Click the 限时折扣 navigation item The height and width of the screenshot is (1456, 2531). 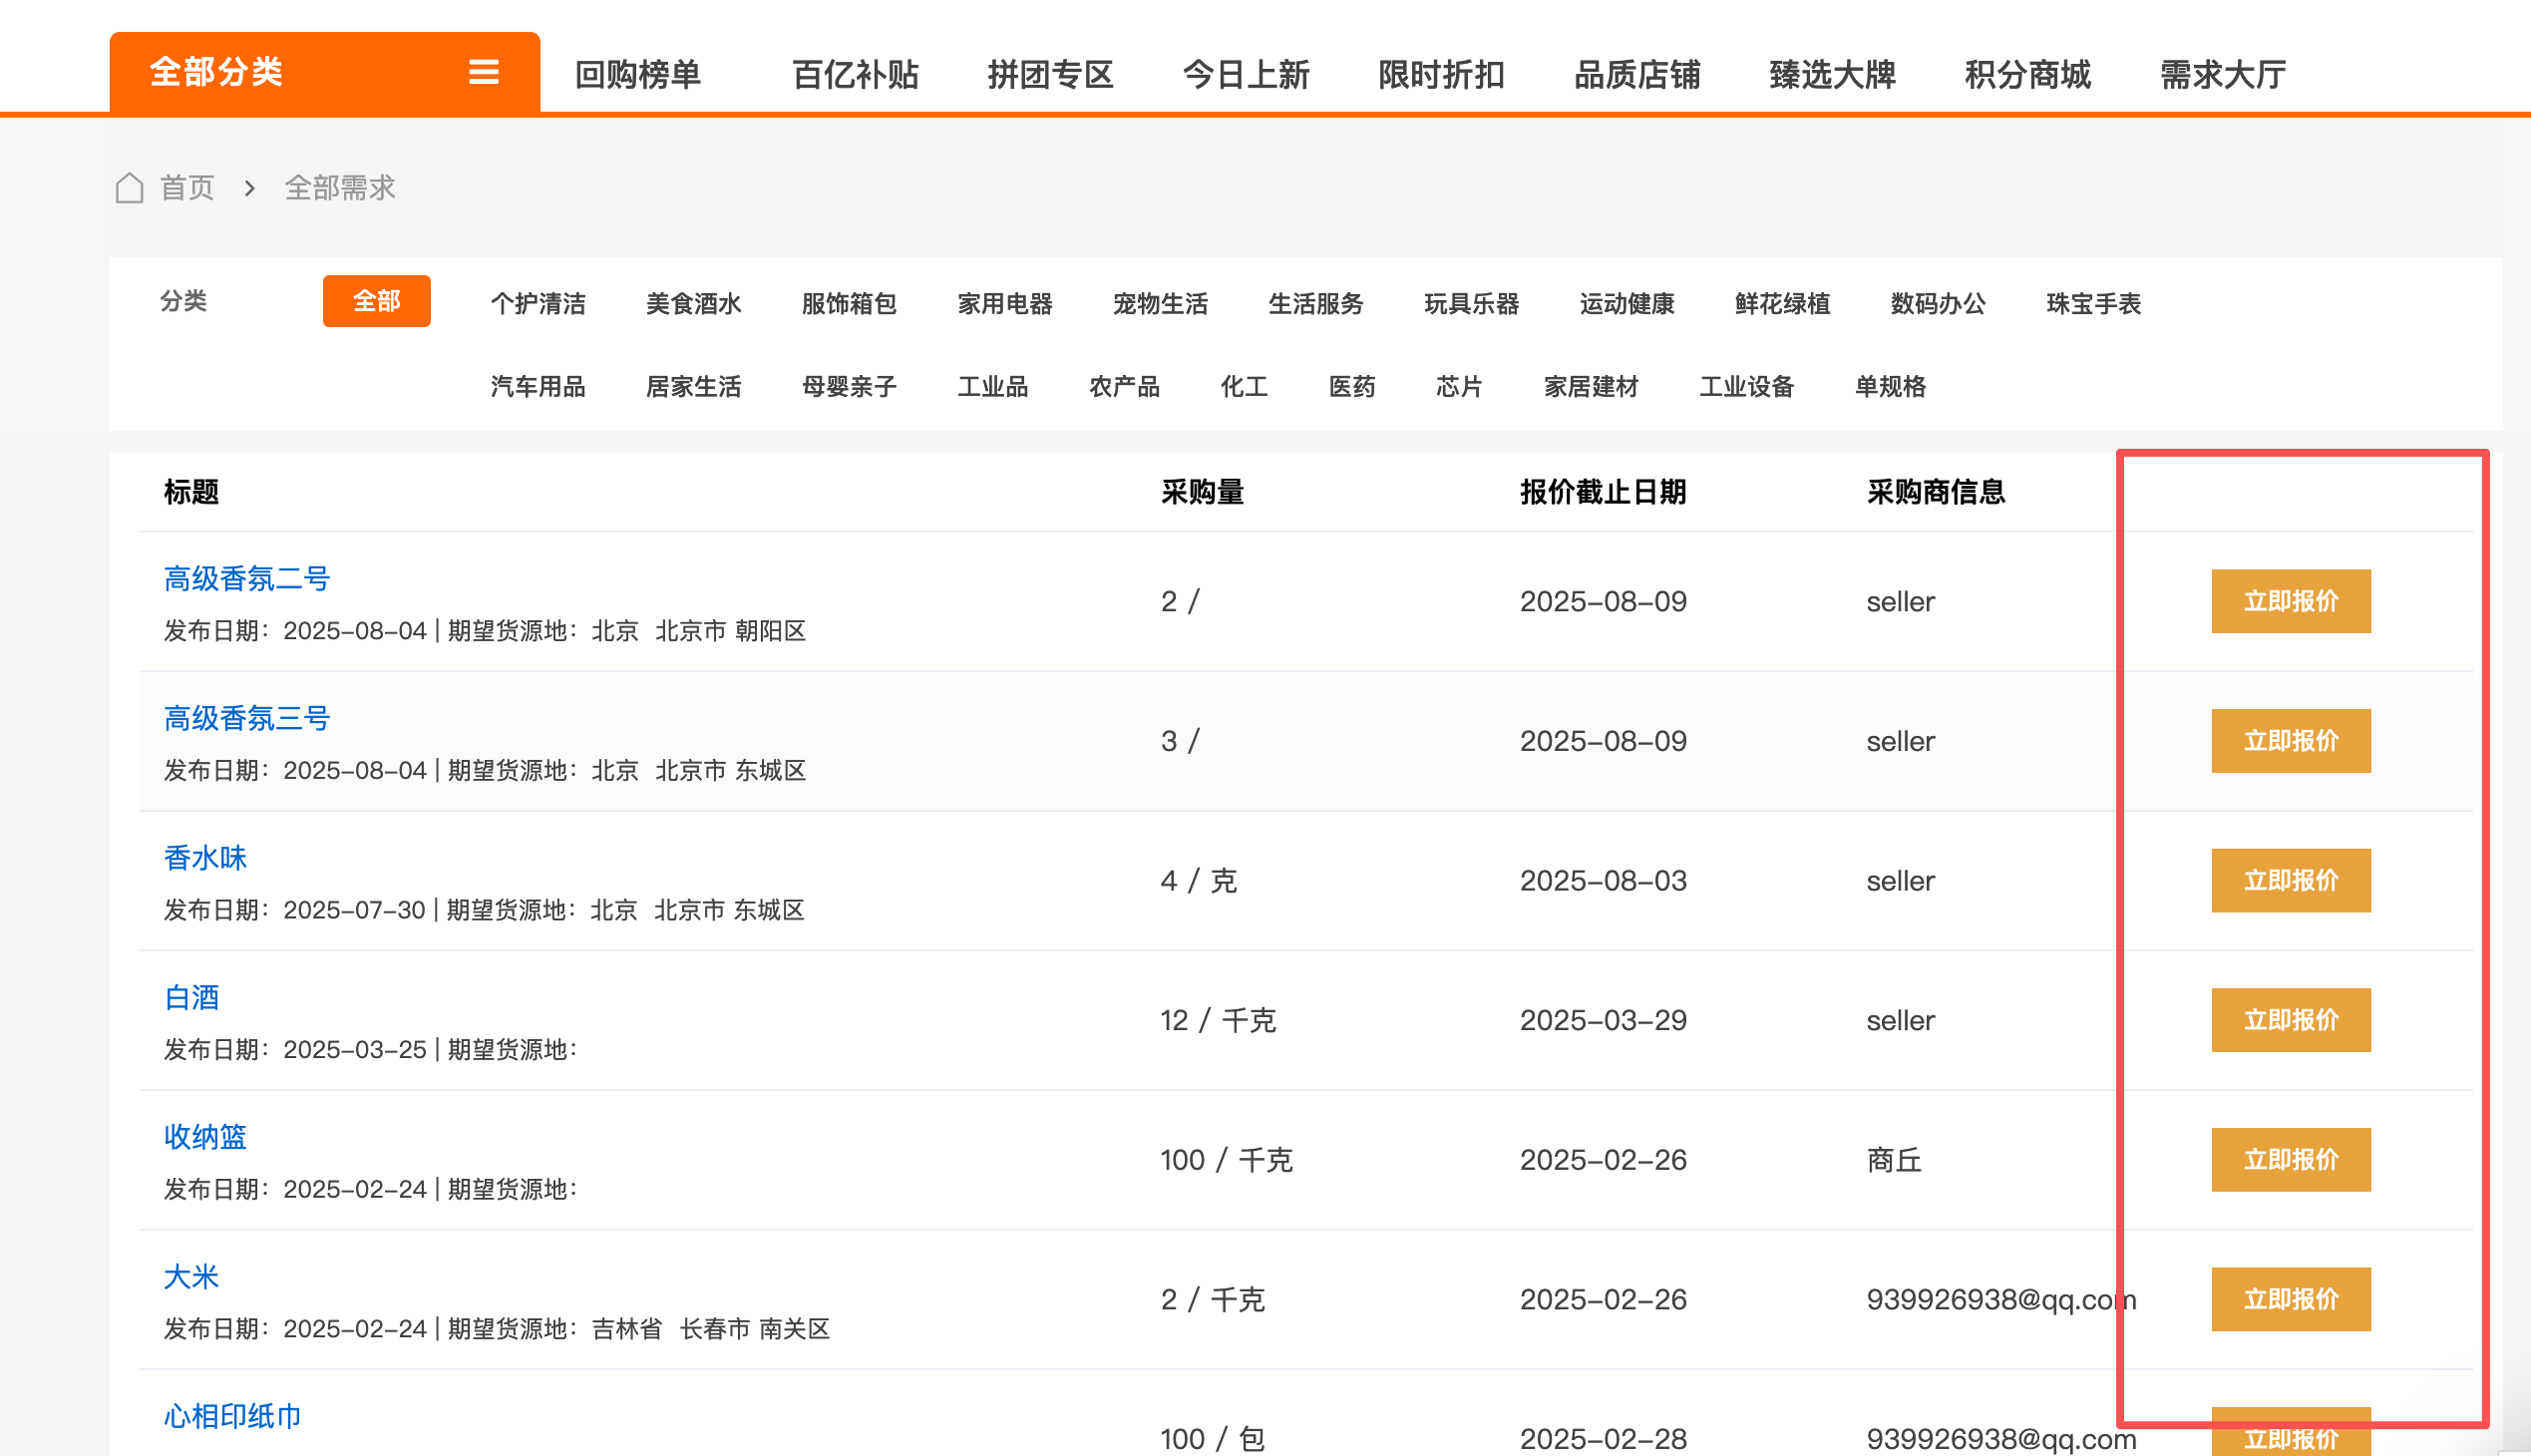tap(1441, 74)
